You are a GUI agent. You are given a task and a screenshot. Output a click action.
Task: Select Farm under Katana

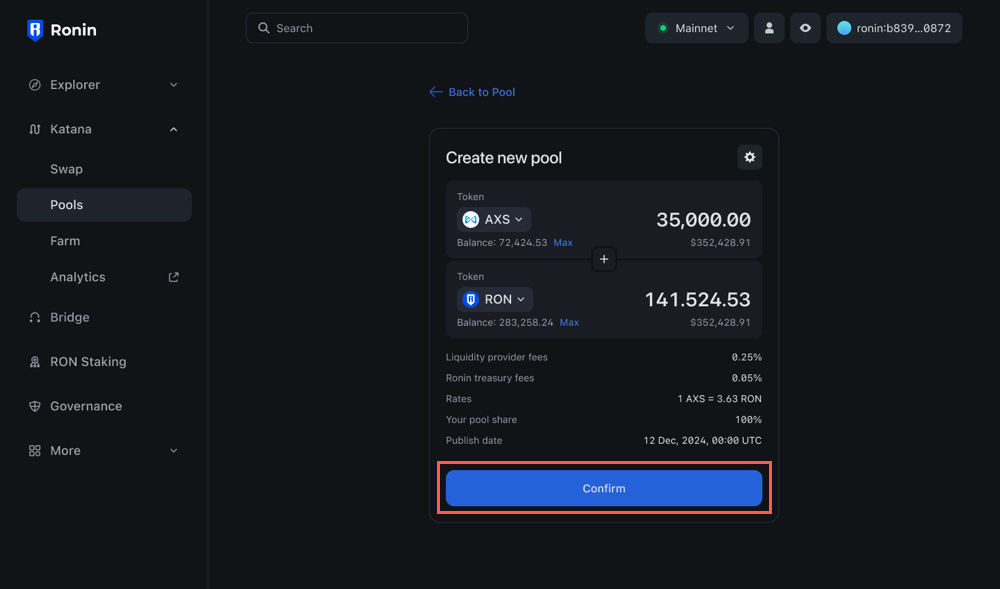coord(65,241)
